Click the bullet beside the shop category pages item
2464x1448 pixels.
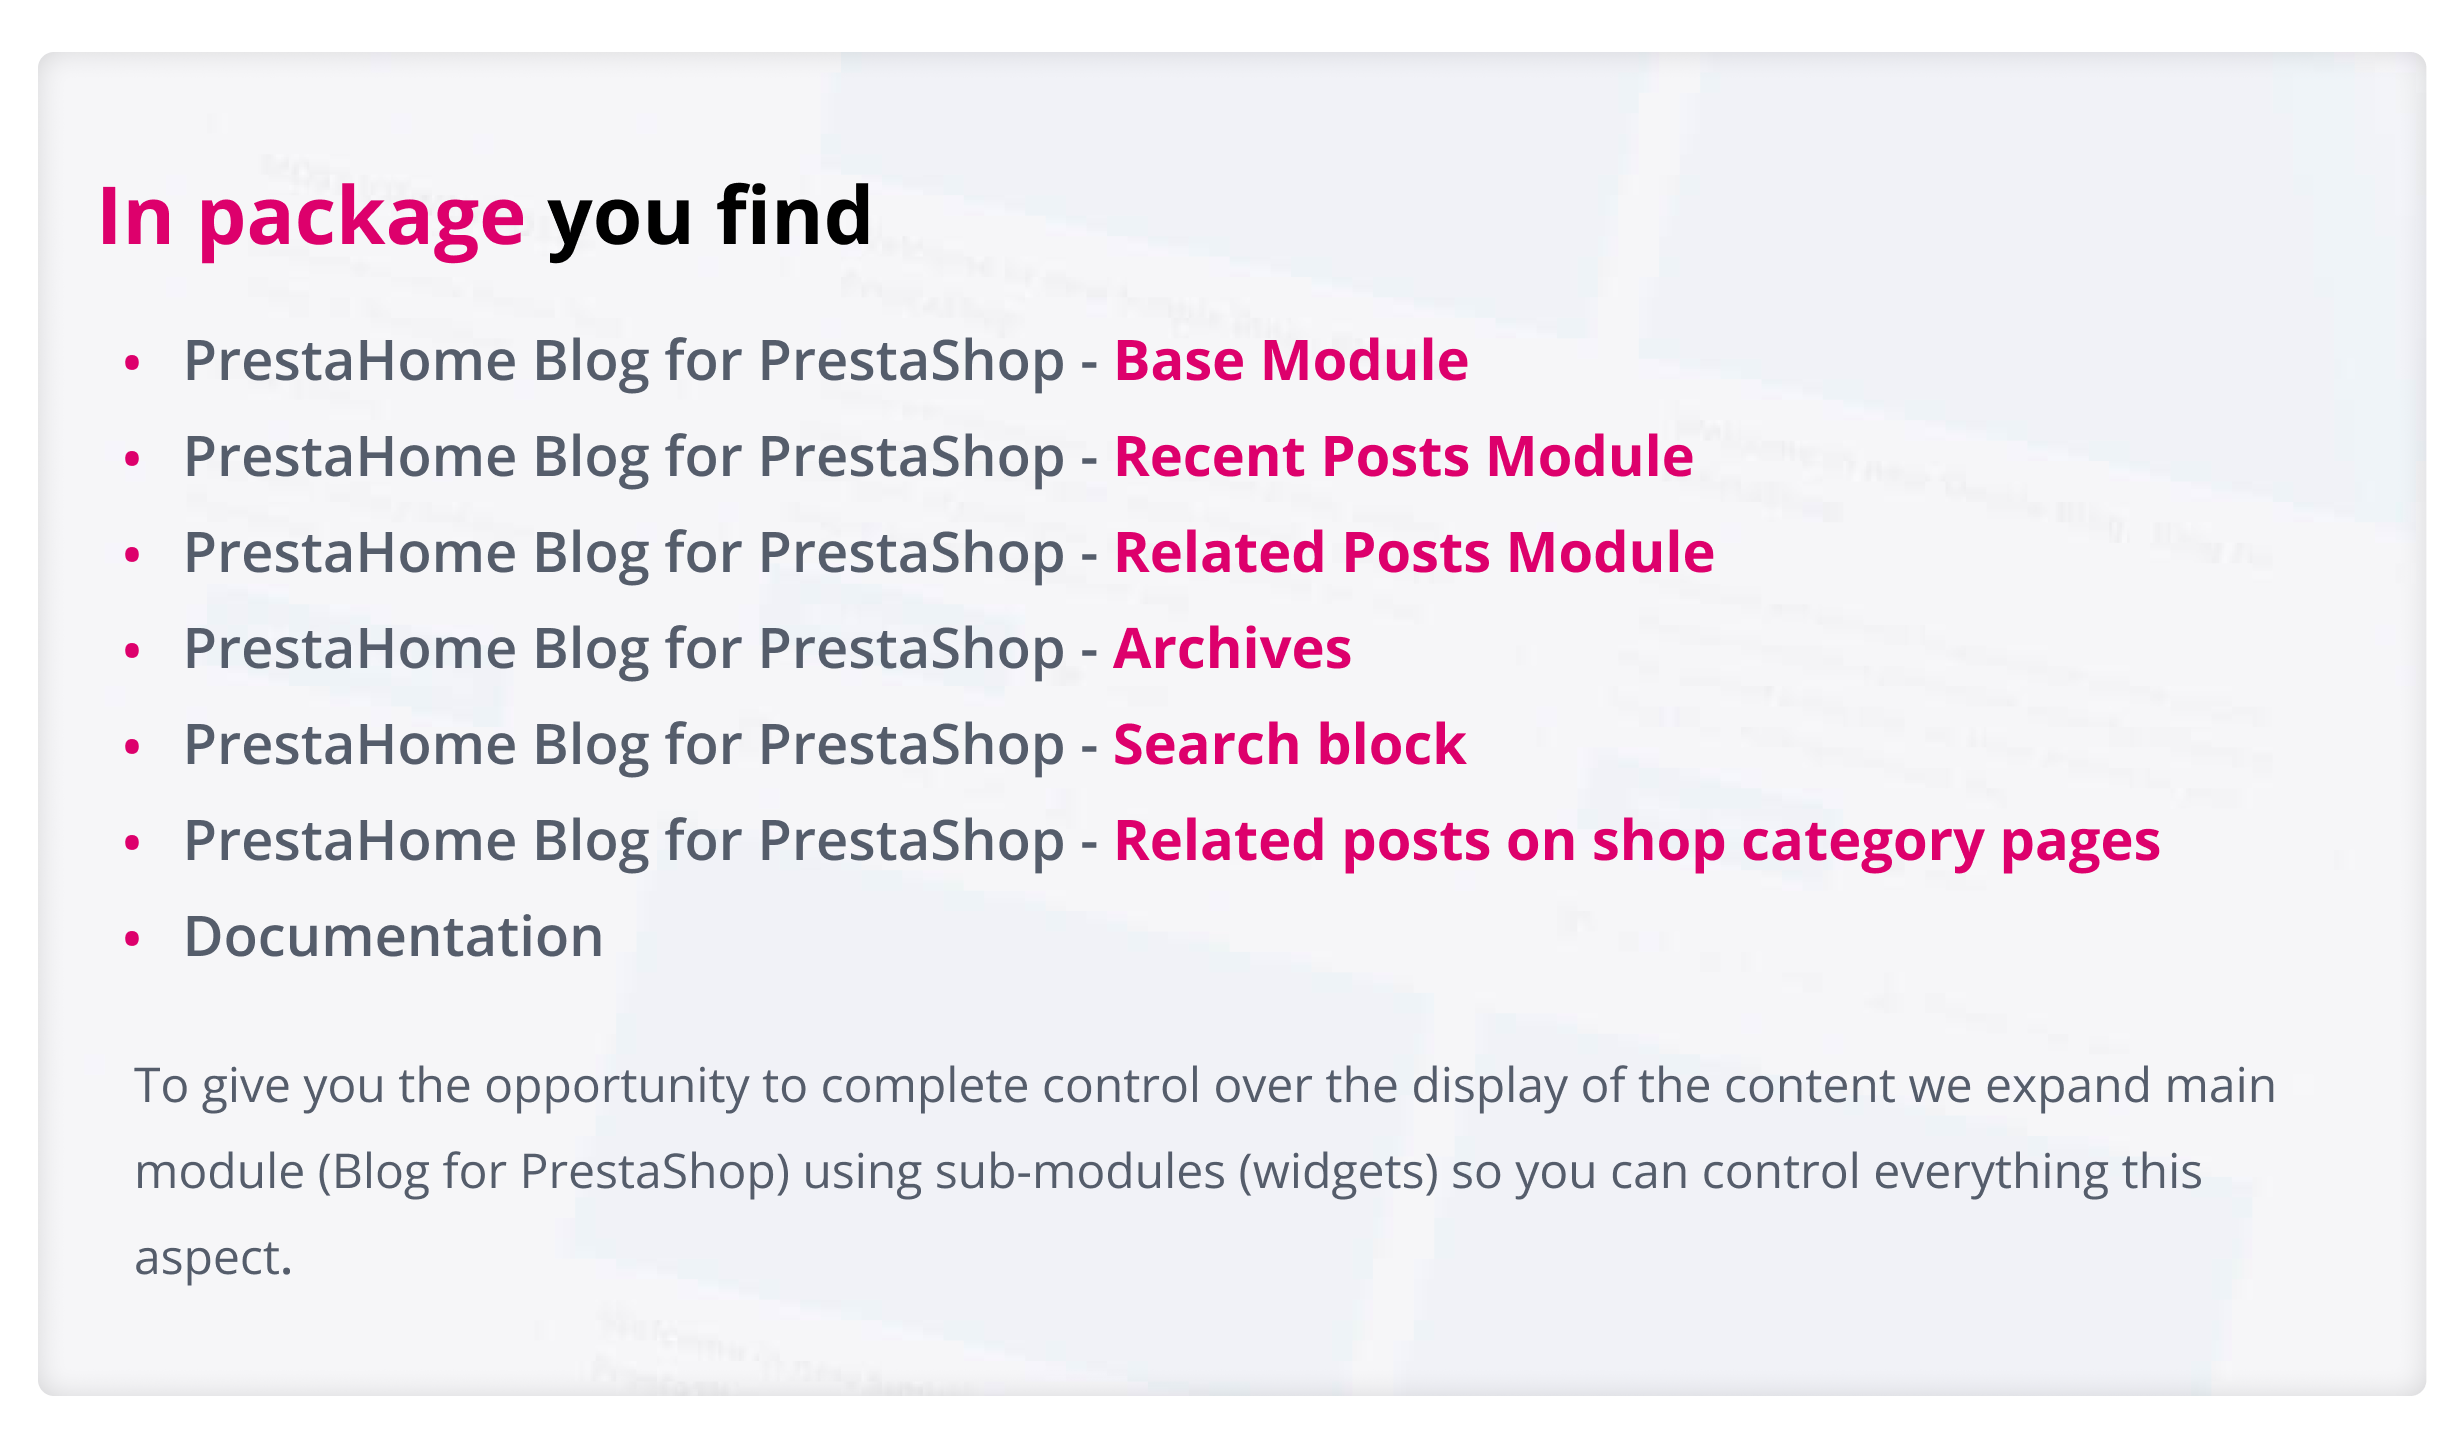[x=132, y=843]
